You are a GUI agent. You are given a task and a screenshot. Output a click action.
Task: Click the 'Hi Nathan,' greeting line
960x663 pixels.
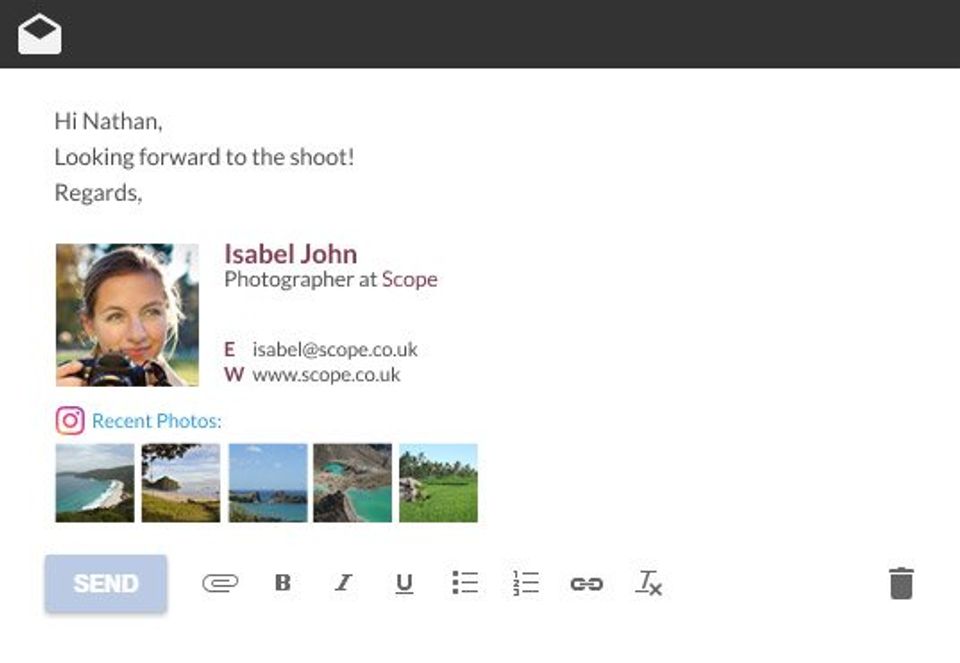pyautogui.click(x=108, y=121)
